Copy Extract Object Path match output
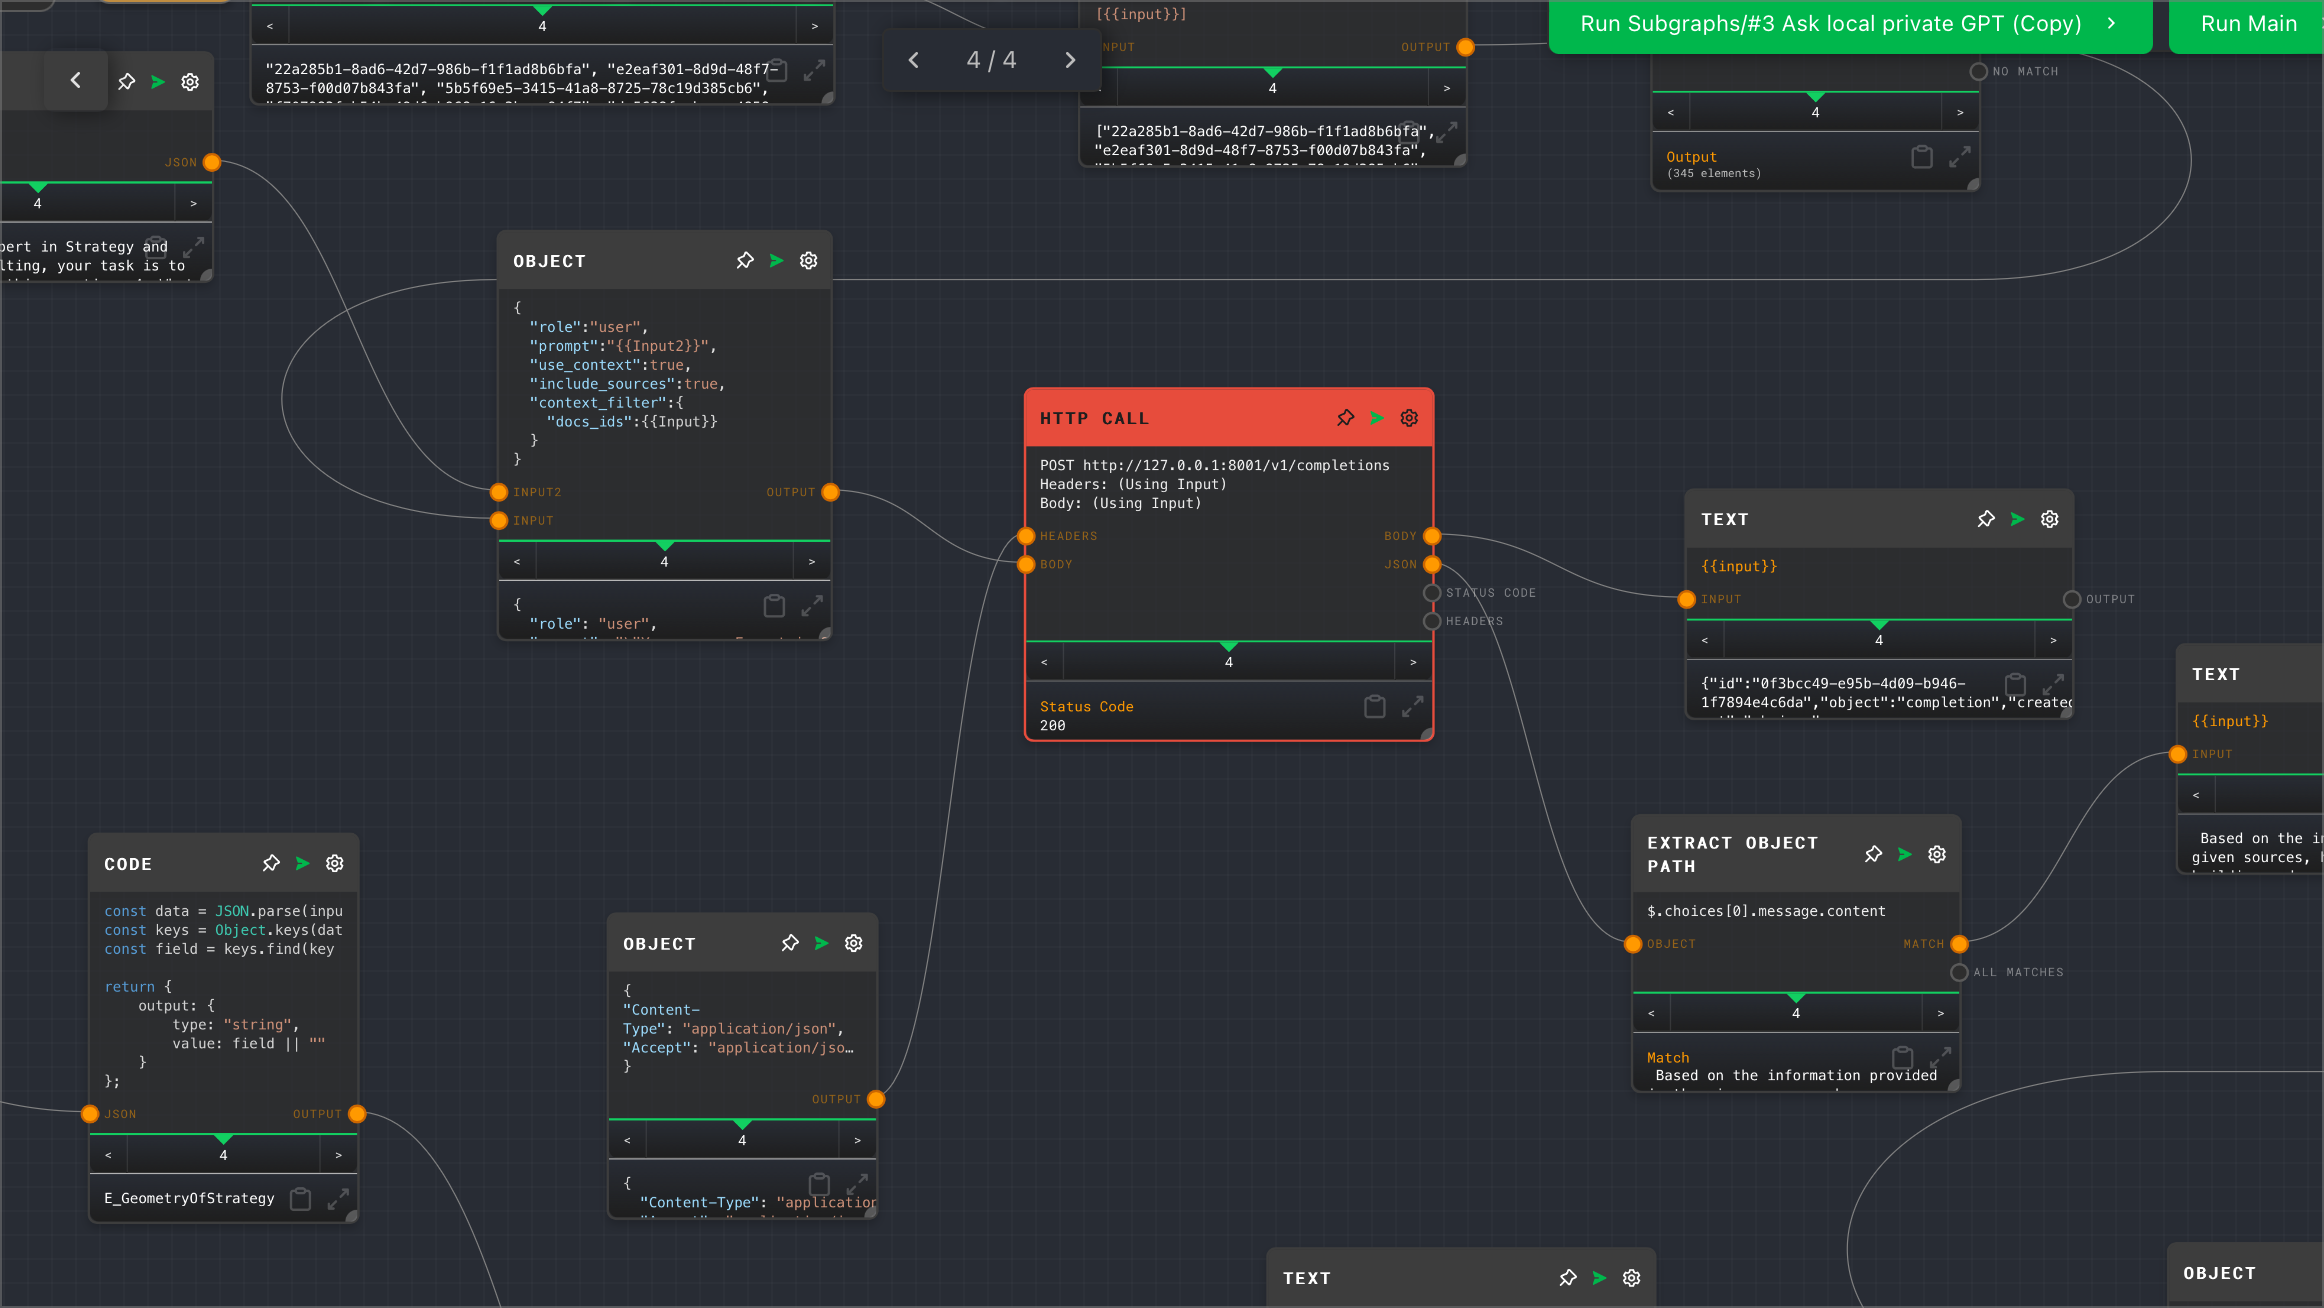This screenshot has width=2324, height=1308. [x=1903, y=1057]
